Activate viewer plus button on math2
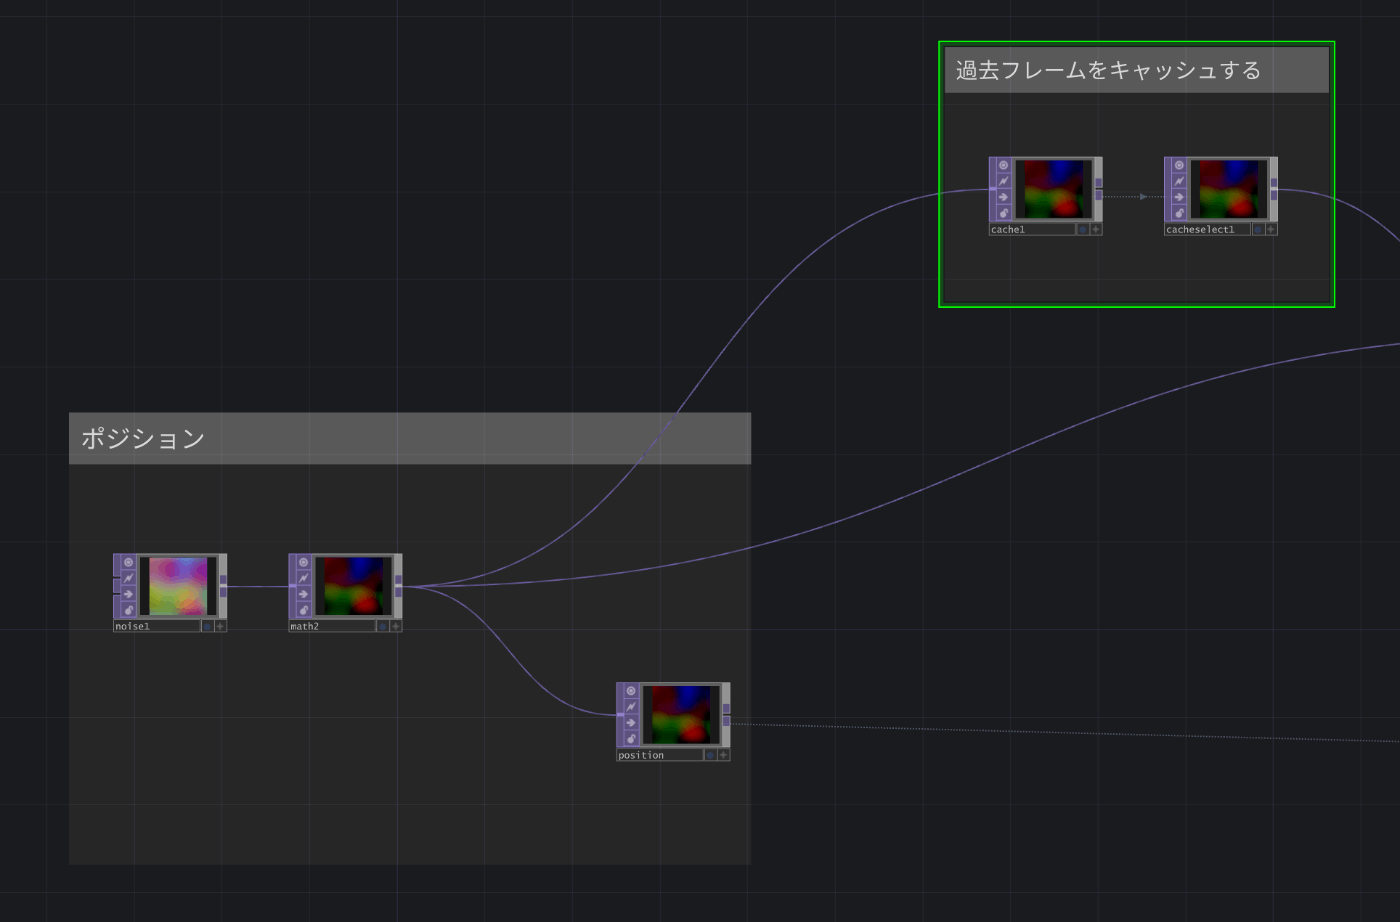The width and height of the screenshot is (1400, 922). click(x=396, y=626)
